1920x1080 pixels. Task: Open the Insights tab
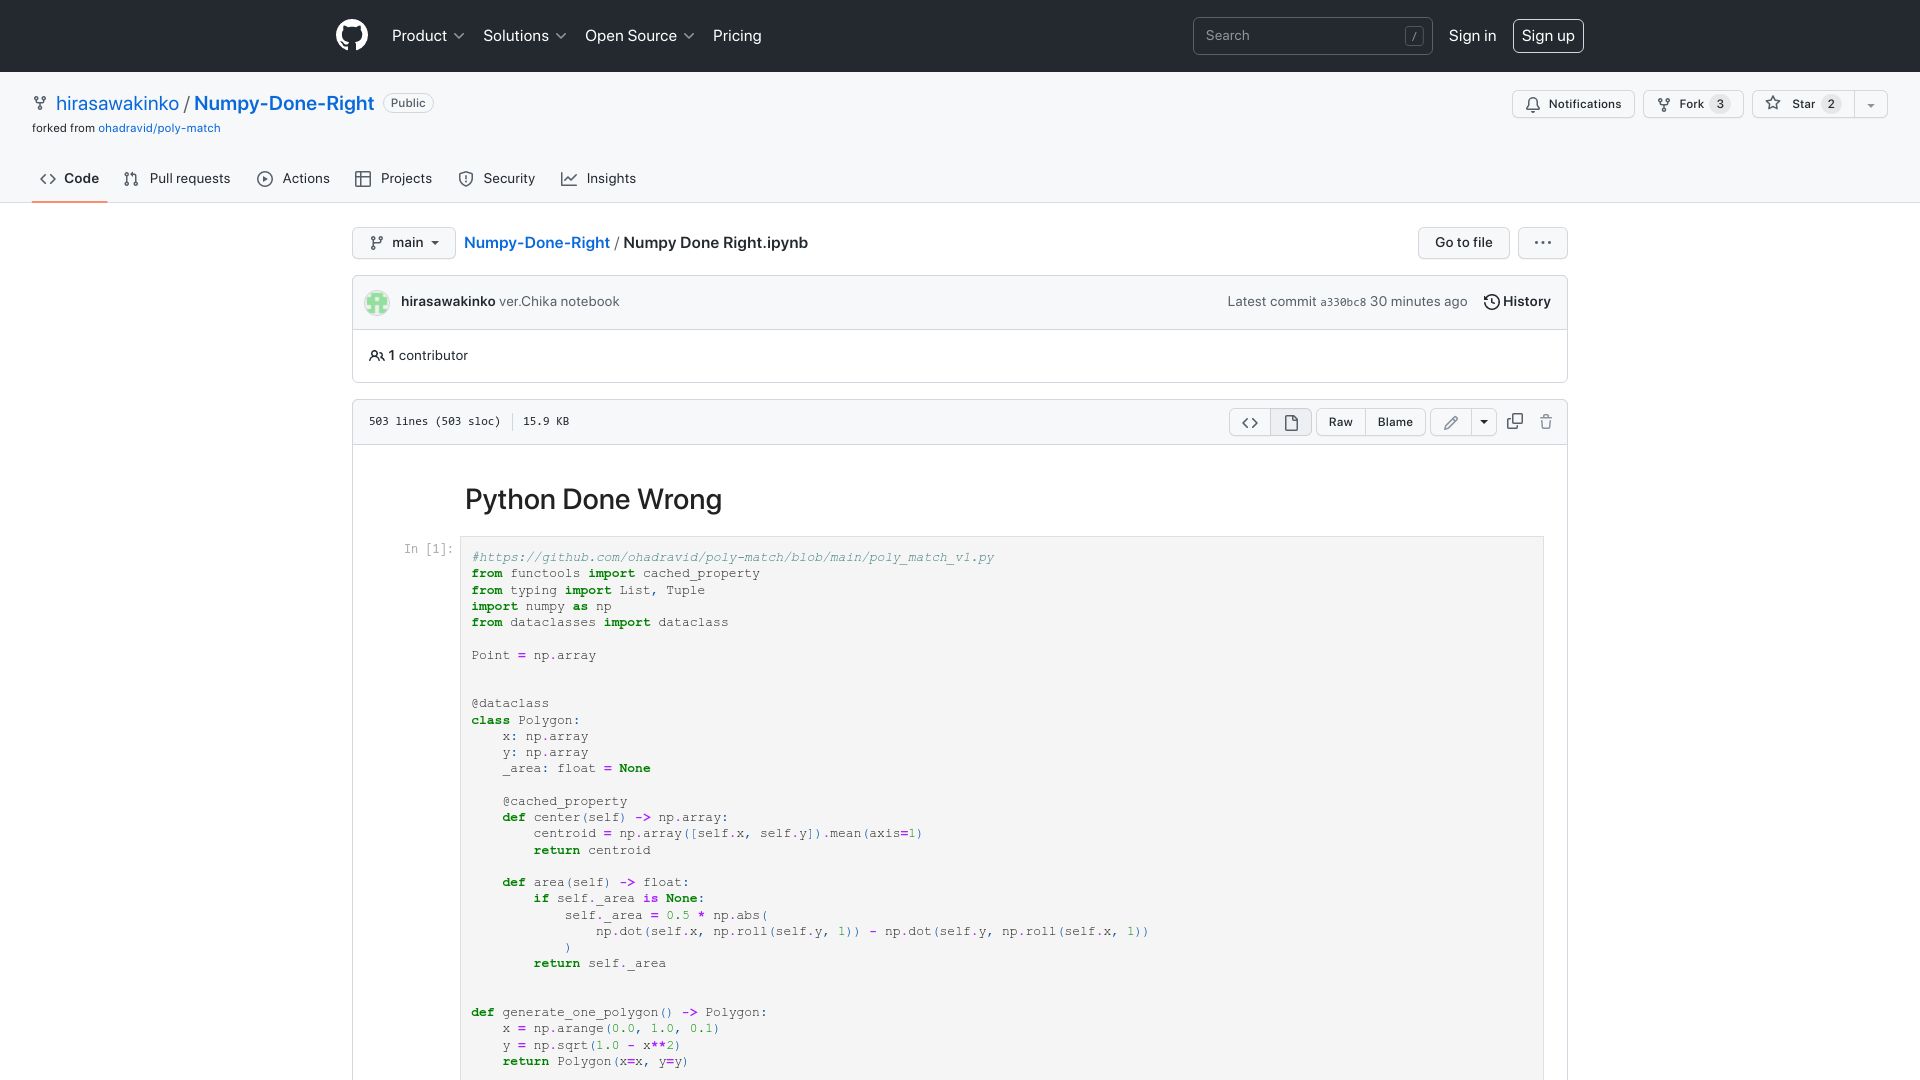coord(598,179)
